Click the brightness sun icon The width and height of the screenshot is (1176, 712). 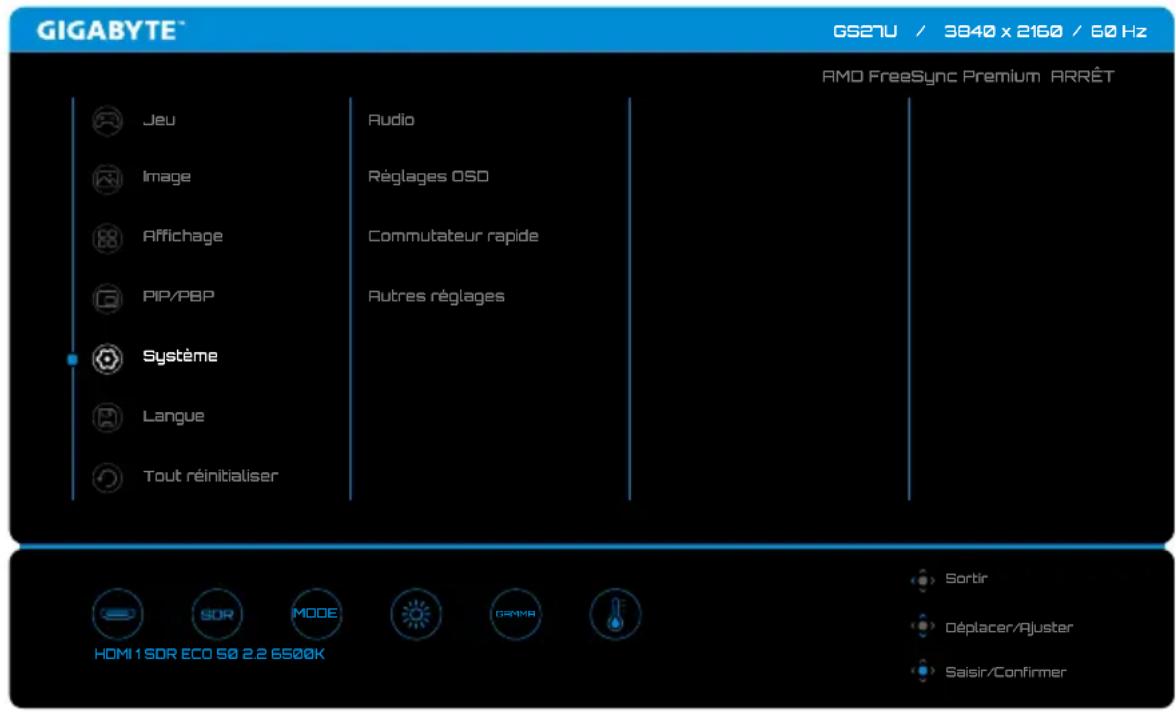pos(416,614)
